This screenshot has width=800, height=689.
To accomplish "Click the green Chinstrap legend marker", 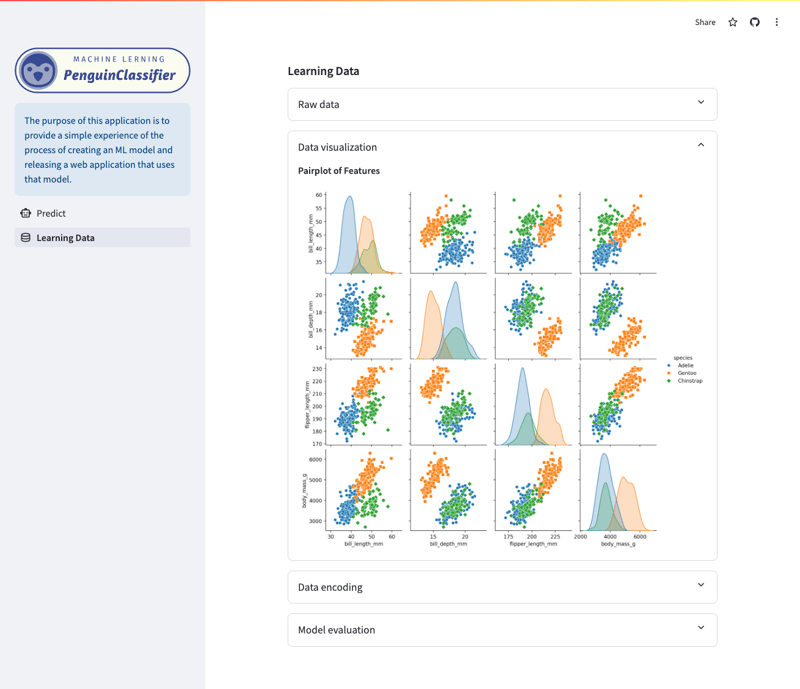I will pos(669,381).
